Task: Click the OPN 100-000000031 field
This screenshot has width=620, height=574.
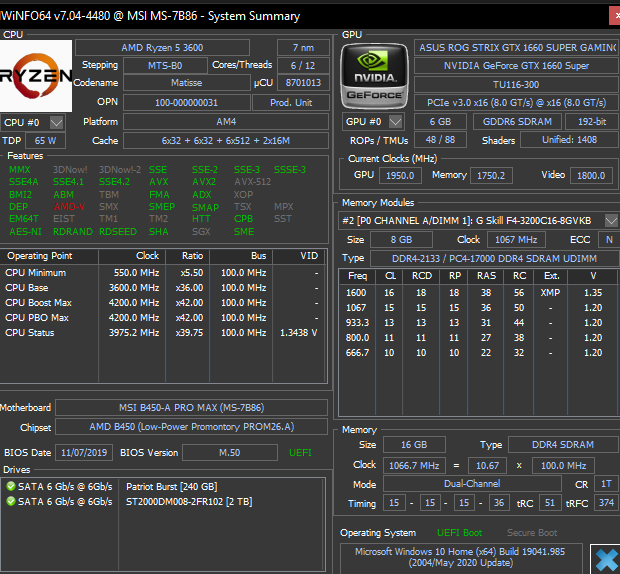Action: [x=187, y=103]
